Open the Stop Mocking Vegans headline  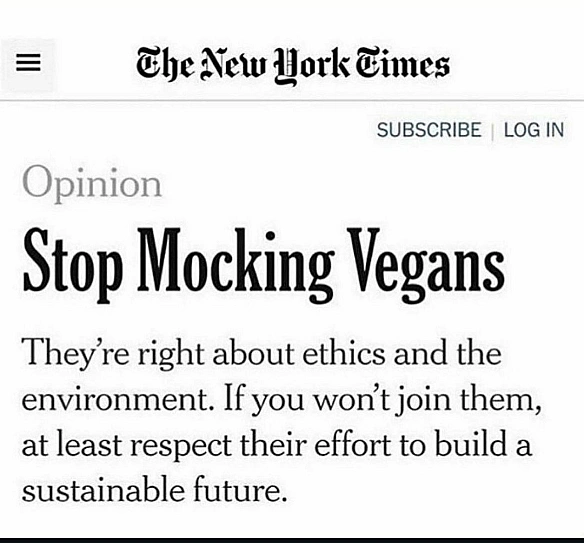pyautogui.click(x=264, y=265)
